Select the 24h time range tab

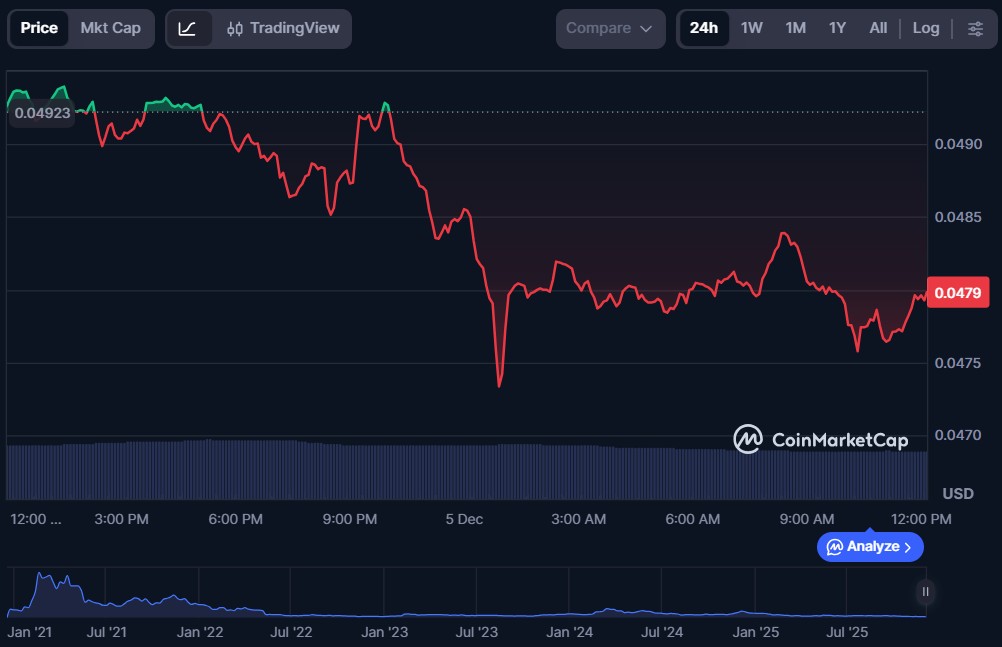click(x=703, y=28)
